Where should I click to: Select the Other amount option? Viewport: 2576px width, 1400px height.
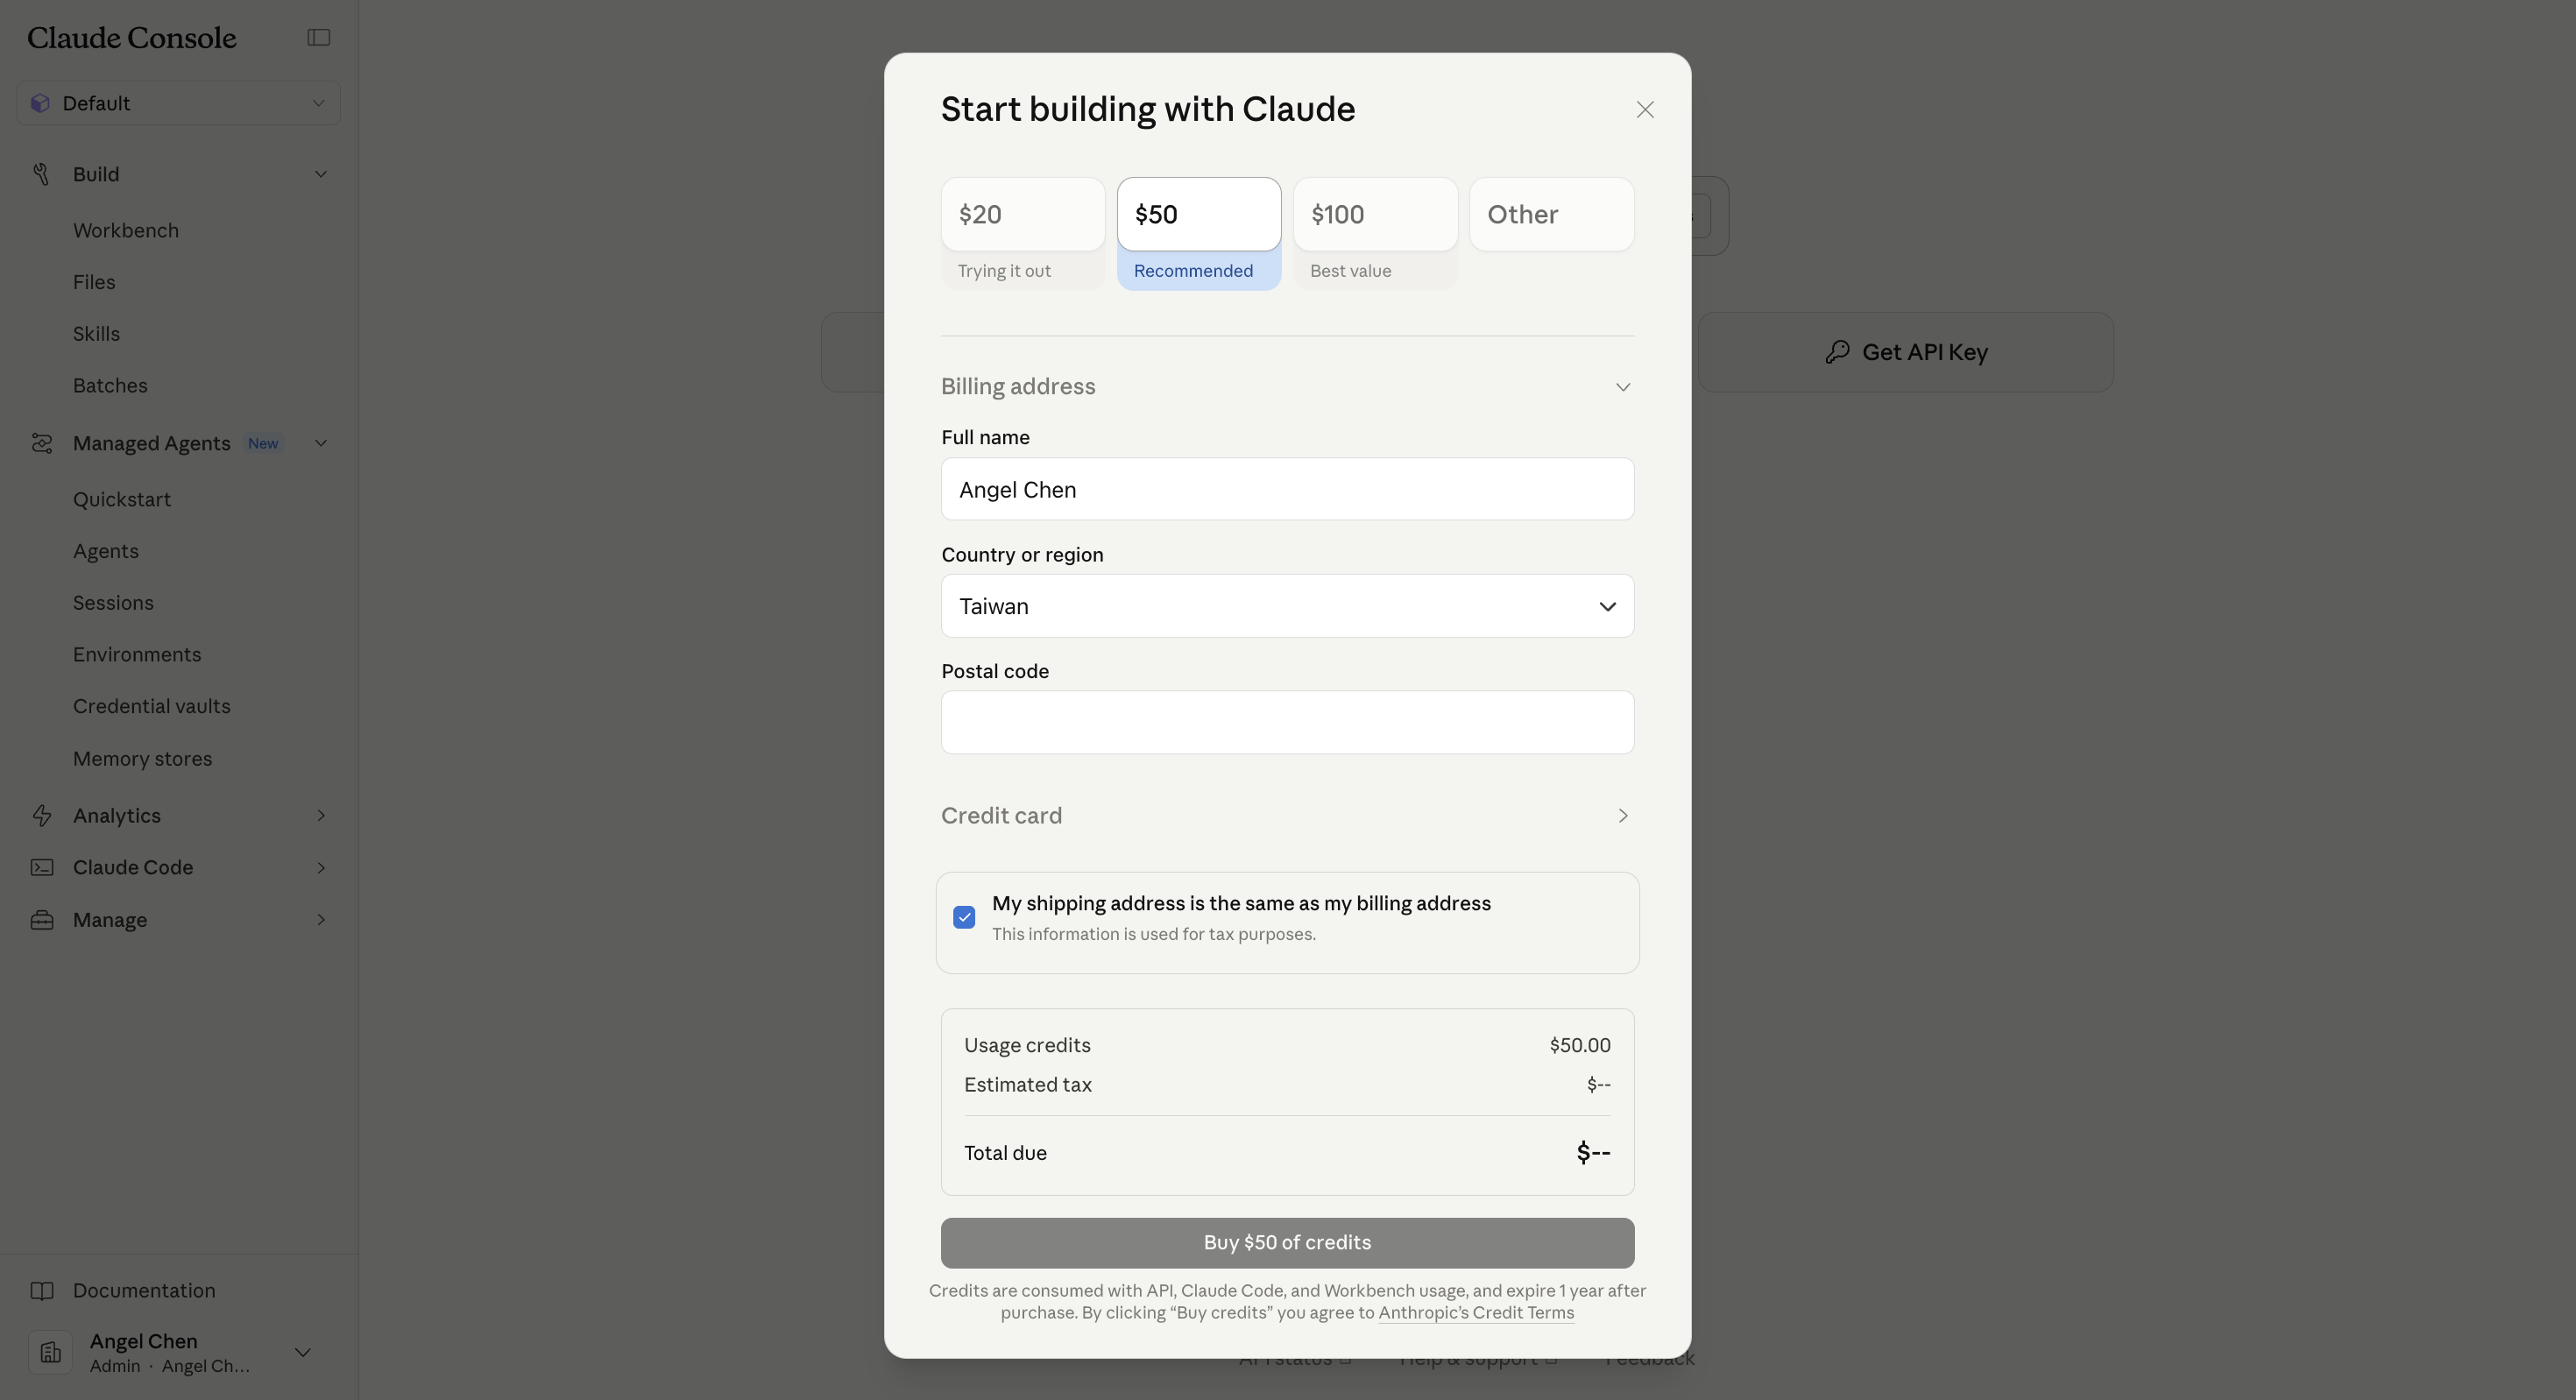(1550, 214)
